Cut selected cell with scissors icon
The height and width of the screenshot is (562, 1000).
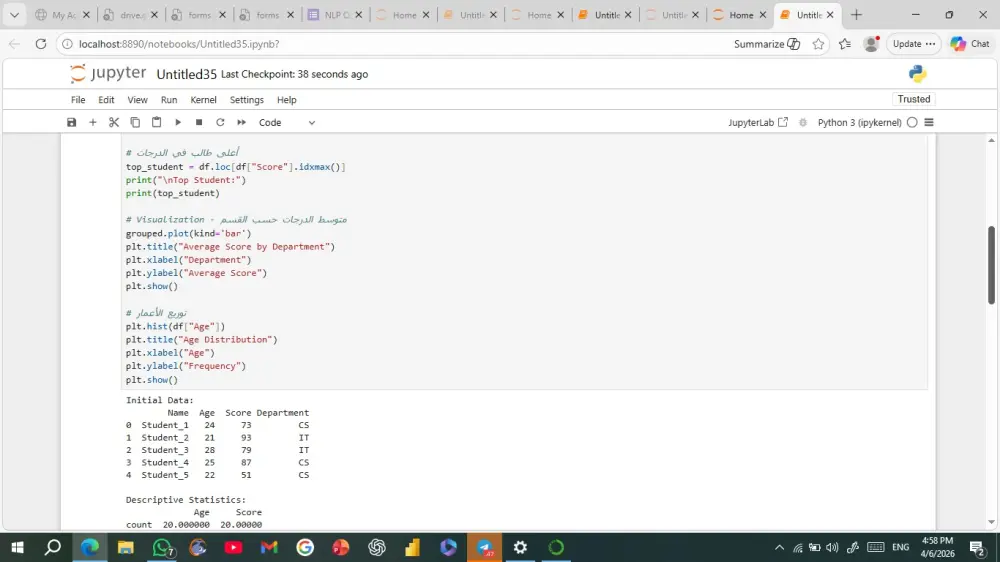point(114,122)
